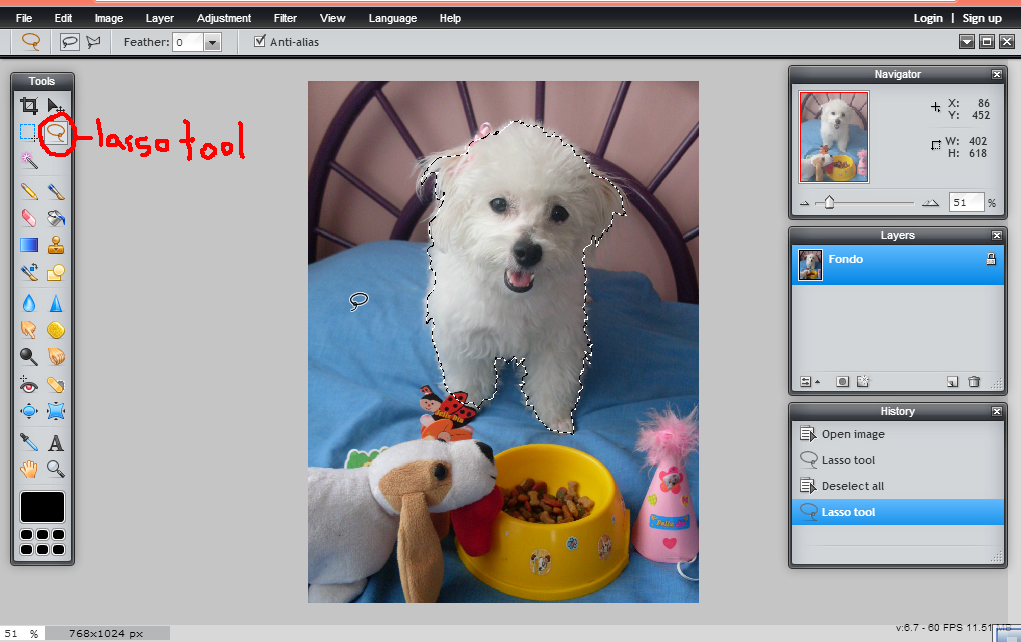Select the Burn hand tool
Viewport: 1021px width, 642px height.
pyautogui.click(x=56, y=357)
